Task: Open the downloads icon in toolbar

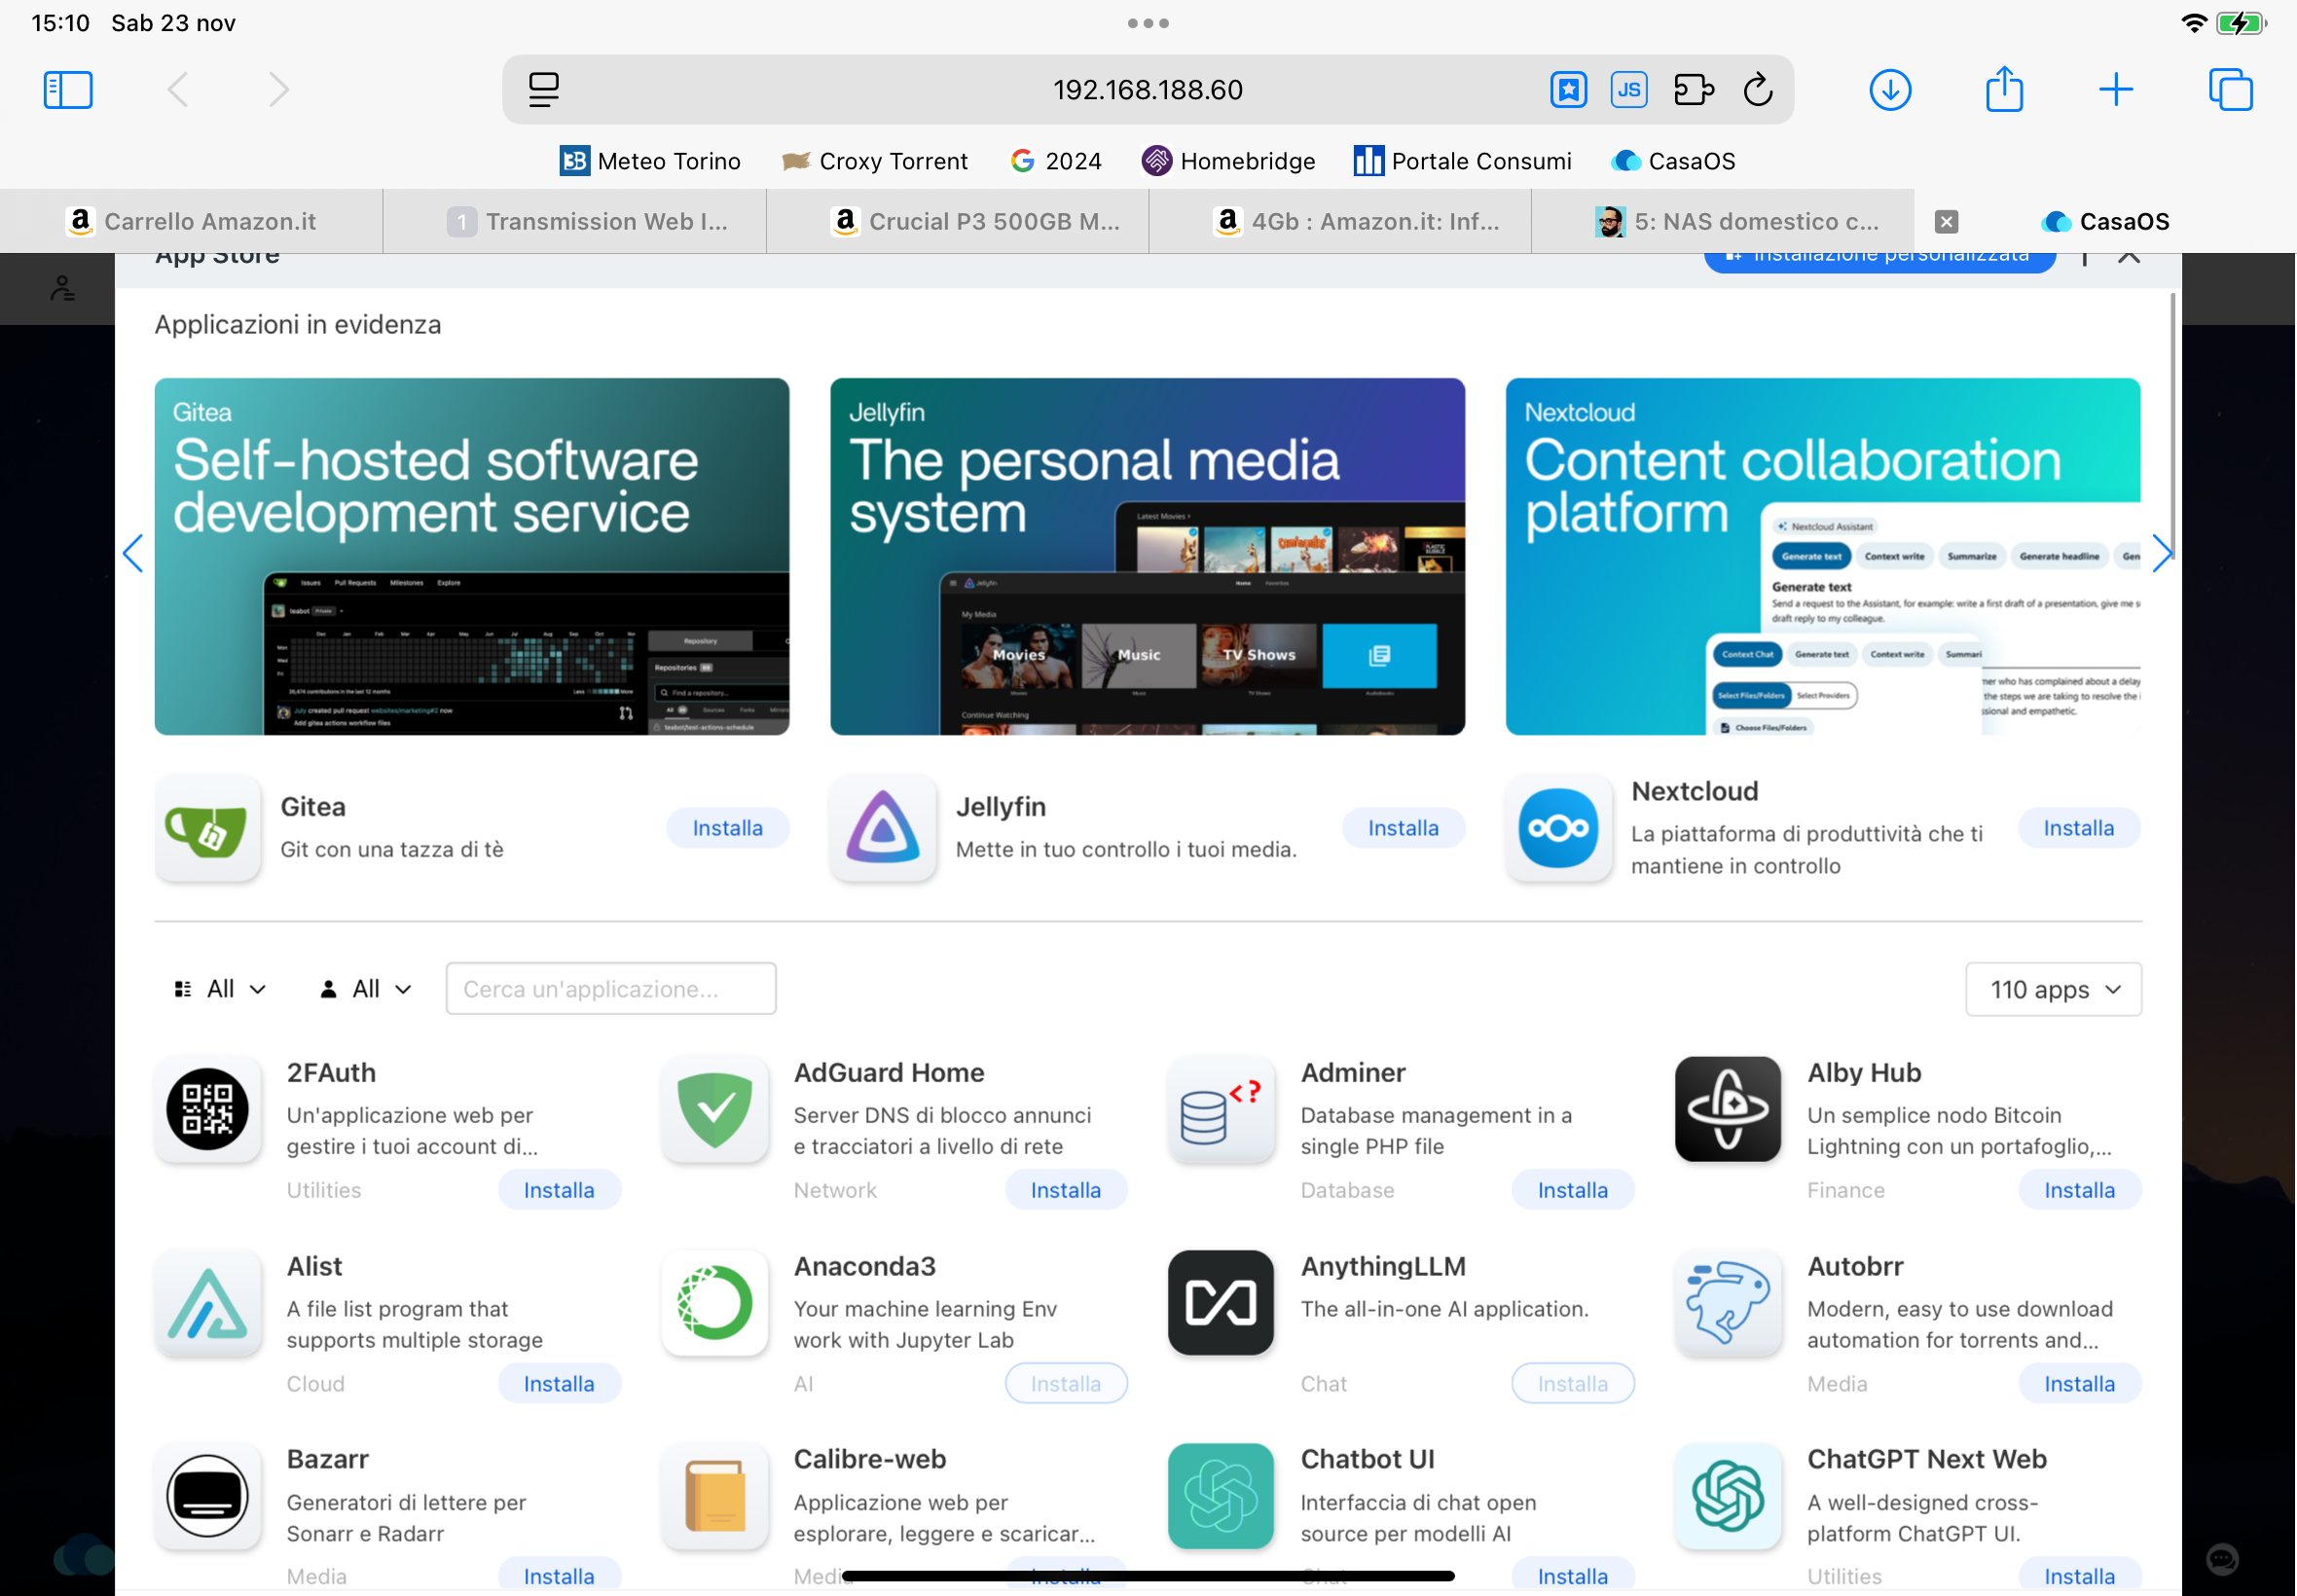Action: click(x=1890, y=90)
